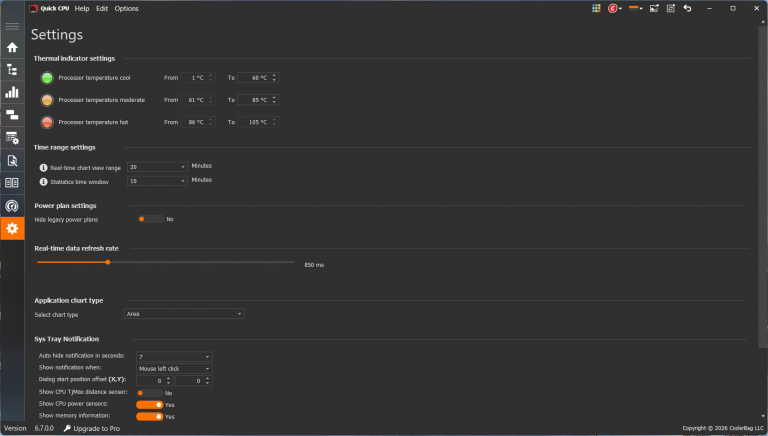Open the colorful grid icon in title bar

pos(596,8)
